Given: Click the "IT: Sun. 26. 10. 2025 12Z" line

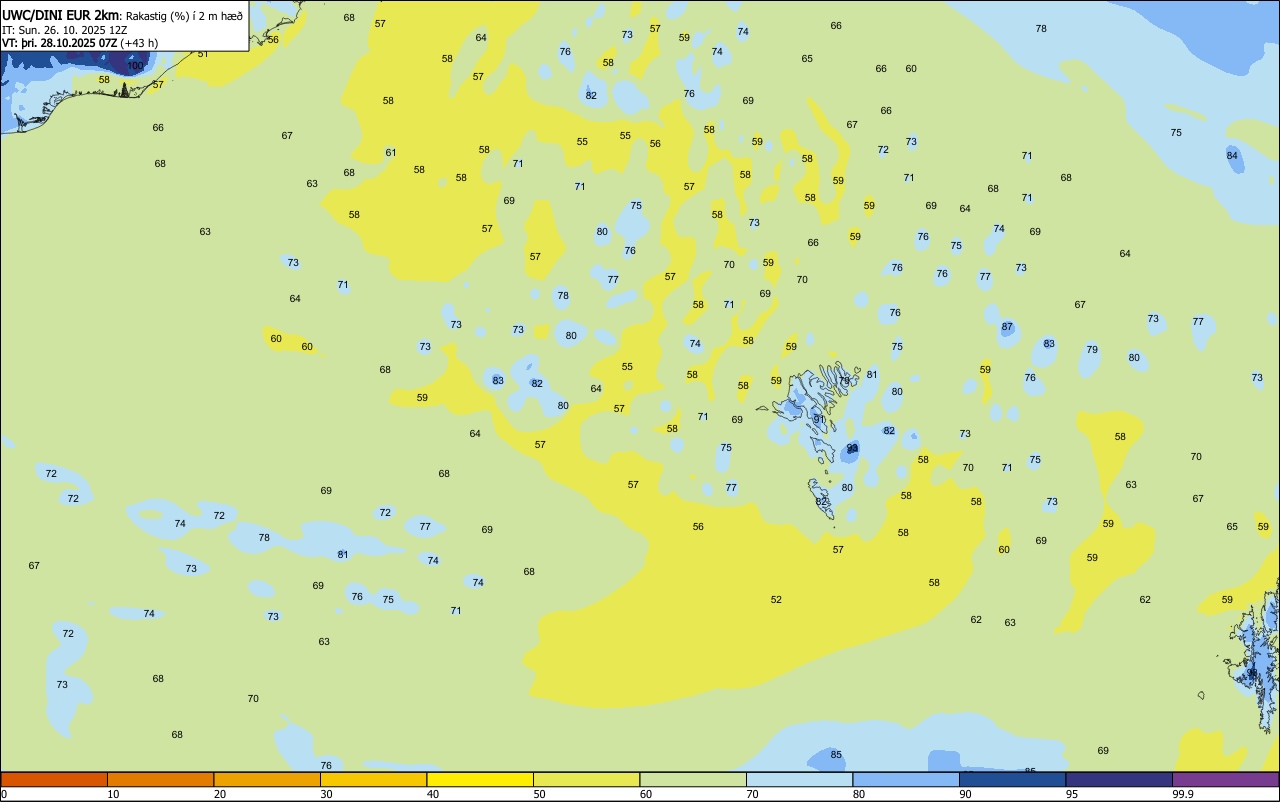Looking at the screenshot, I should (65, 30).
